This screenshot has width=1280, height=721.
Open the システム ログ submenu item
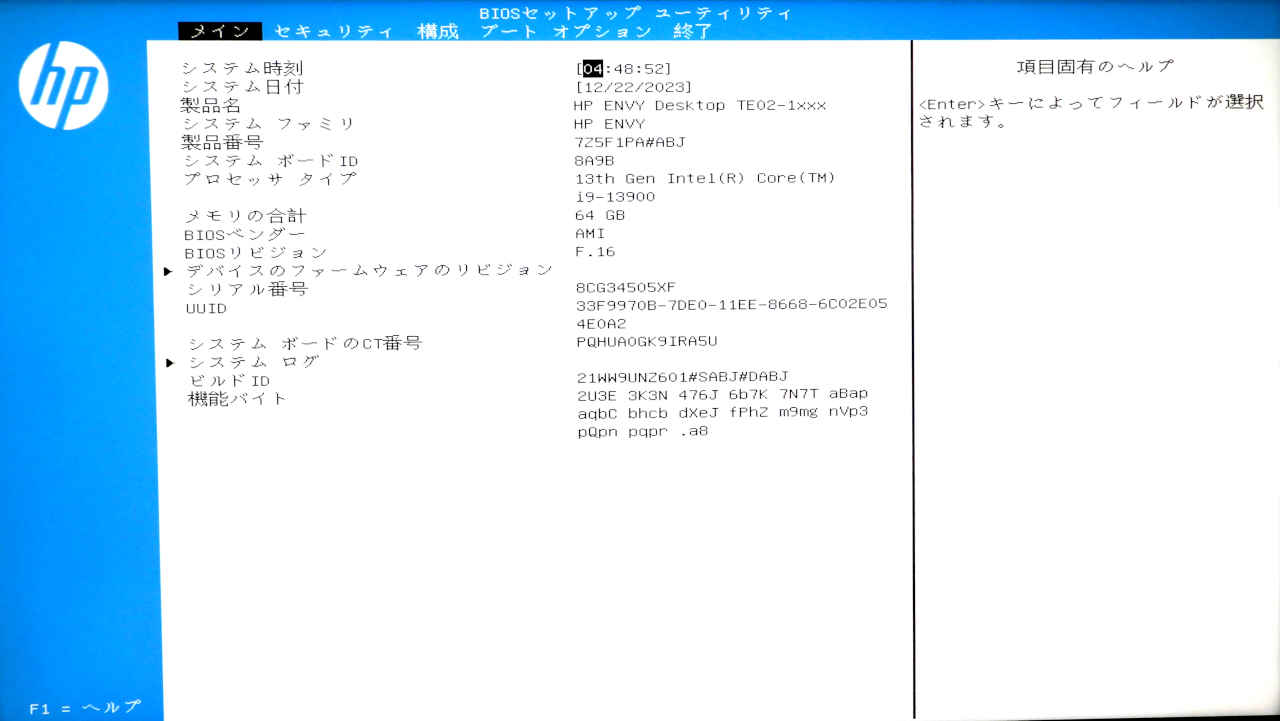(x=253, y=362)
